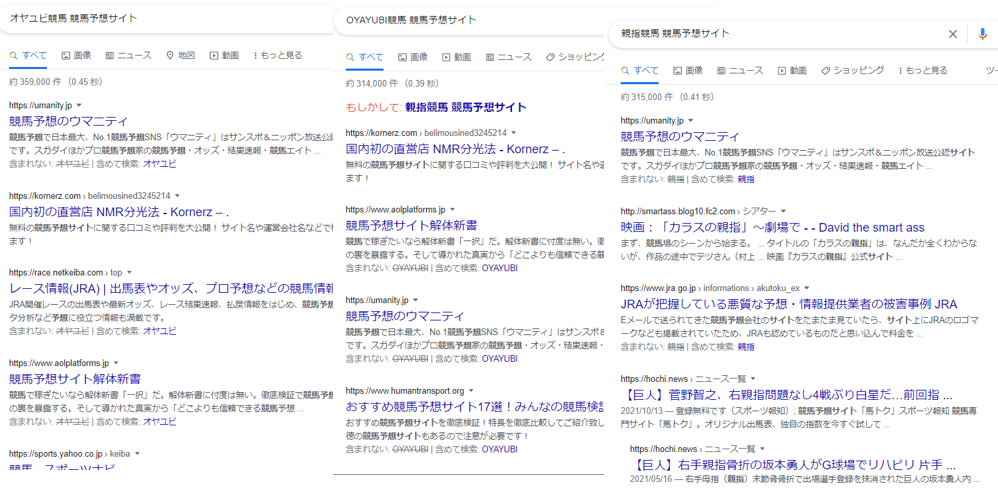Open ニュース tab in the OYAYUBI競馬 search

pos(509,57)
